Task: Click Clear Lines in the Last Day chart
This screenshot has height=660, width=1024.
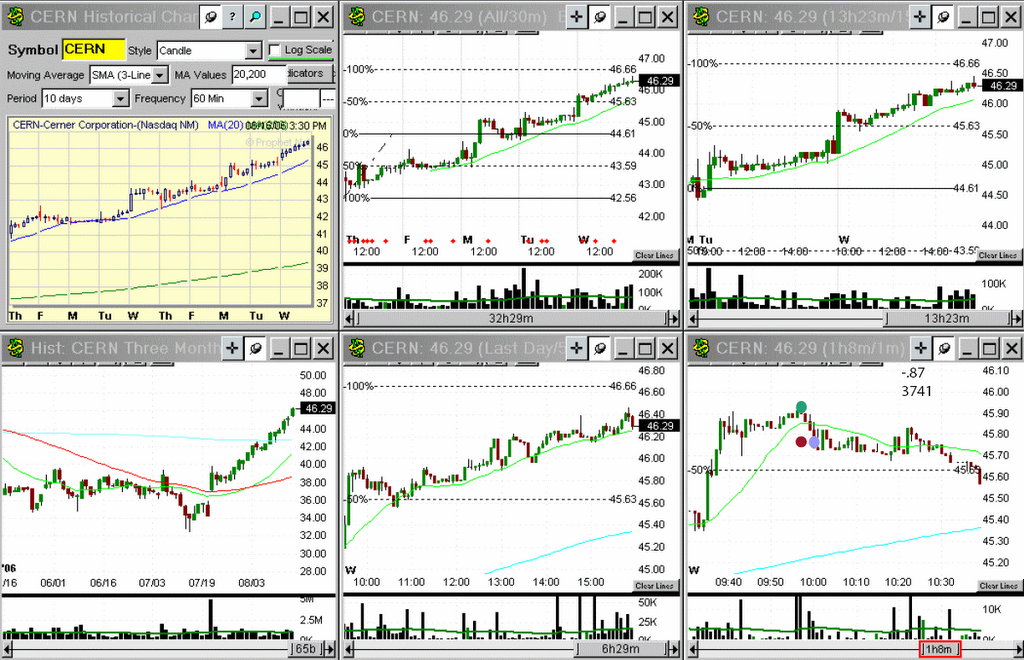Action: [654, 586]
